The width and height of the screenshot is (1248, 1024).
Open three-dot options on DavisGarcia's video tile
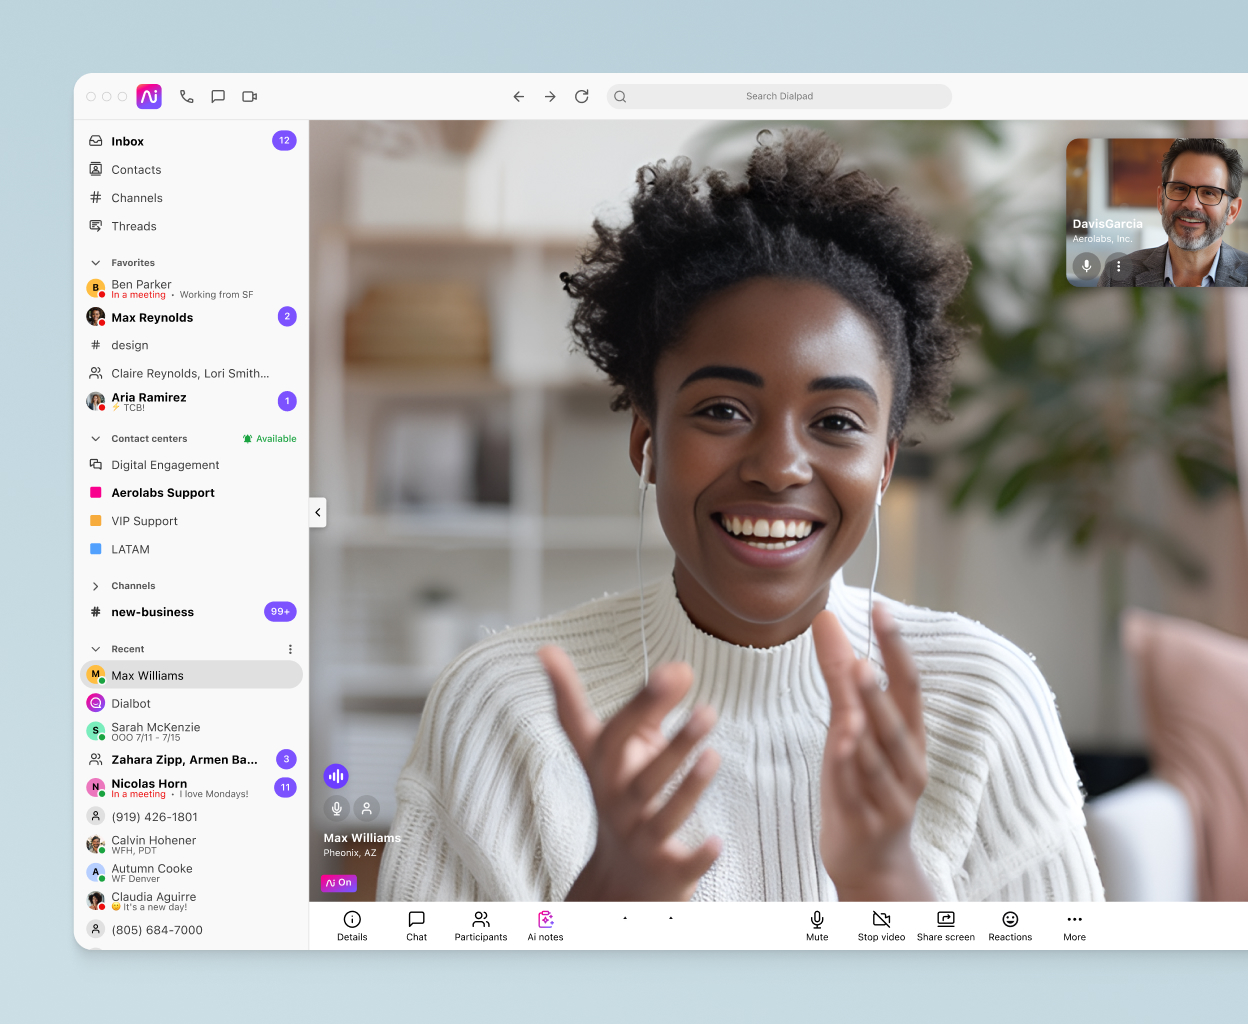coord(1118,266)
